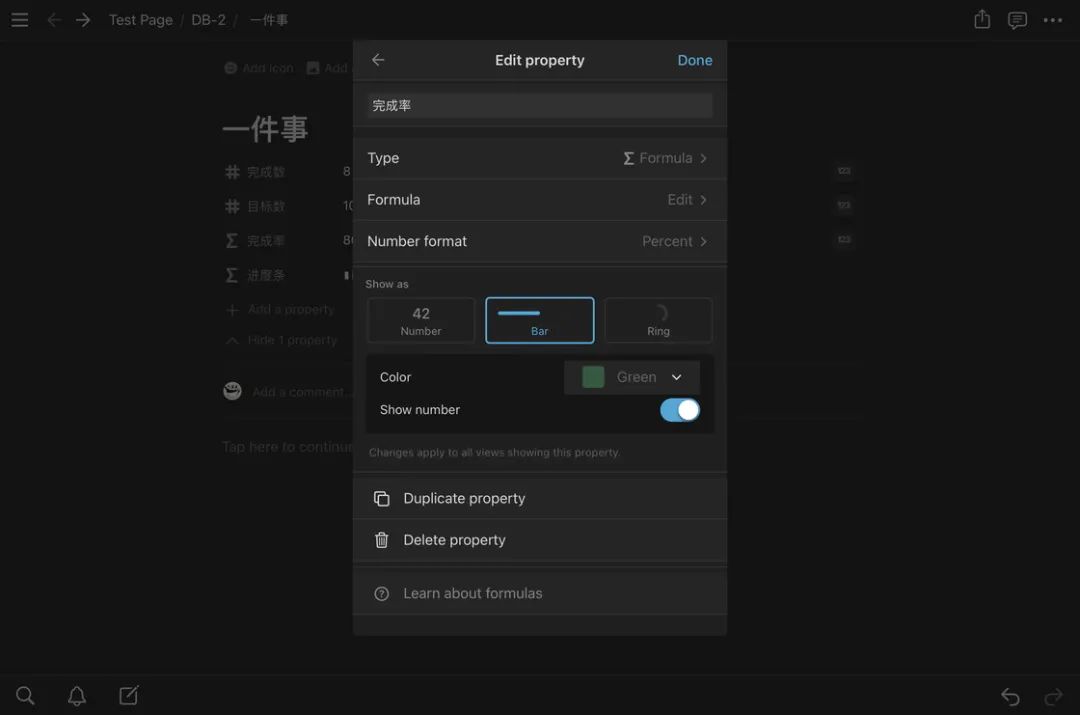Image resolution: width=1080 pixels, height=715 pixels.
Task: Create a new page with compose icon
Action: pos(129,695)
